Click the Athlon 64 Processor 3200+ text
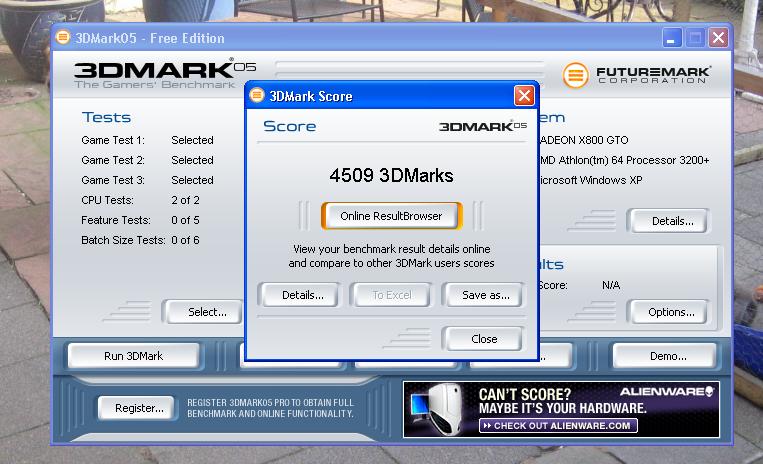The width and height of the screenshot is (763, 464). (624, 160)
